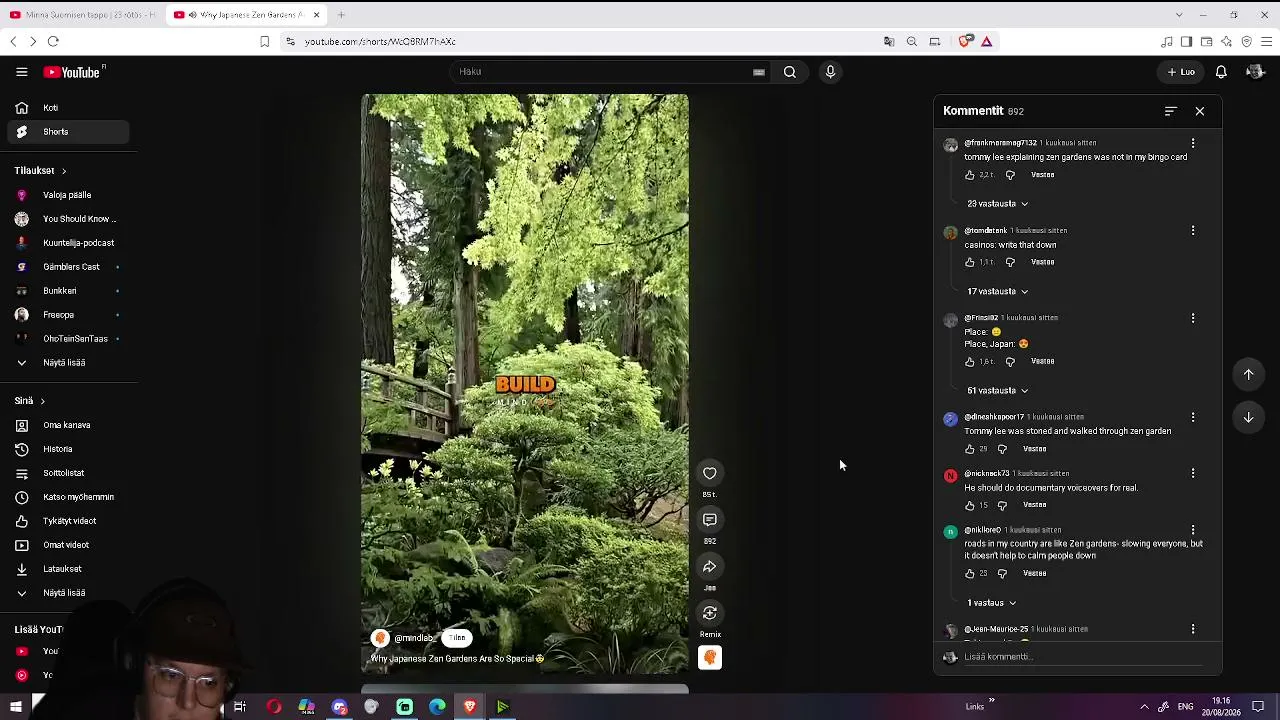Open the browser tab search chevron
Image resolution: width=1280 pixels, height=720 pixels.
(x=1179, y=15)
